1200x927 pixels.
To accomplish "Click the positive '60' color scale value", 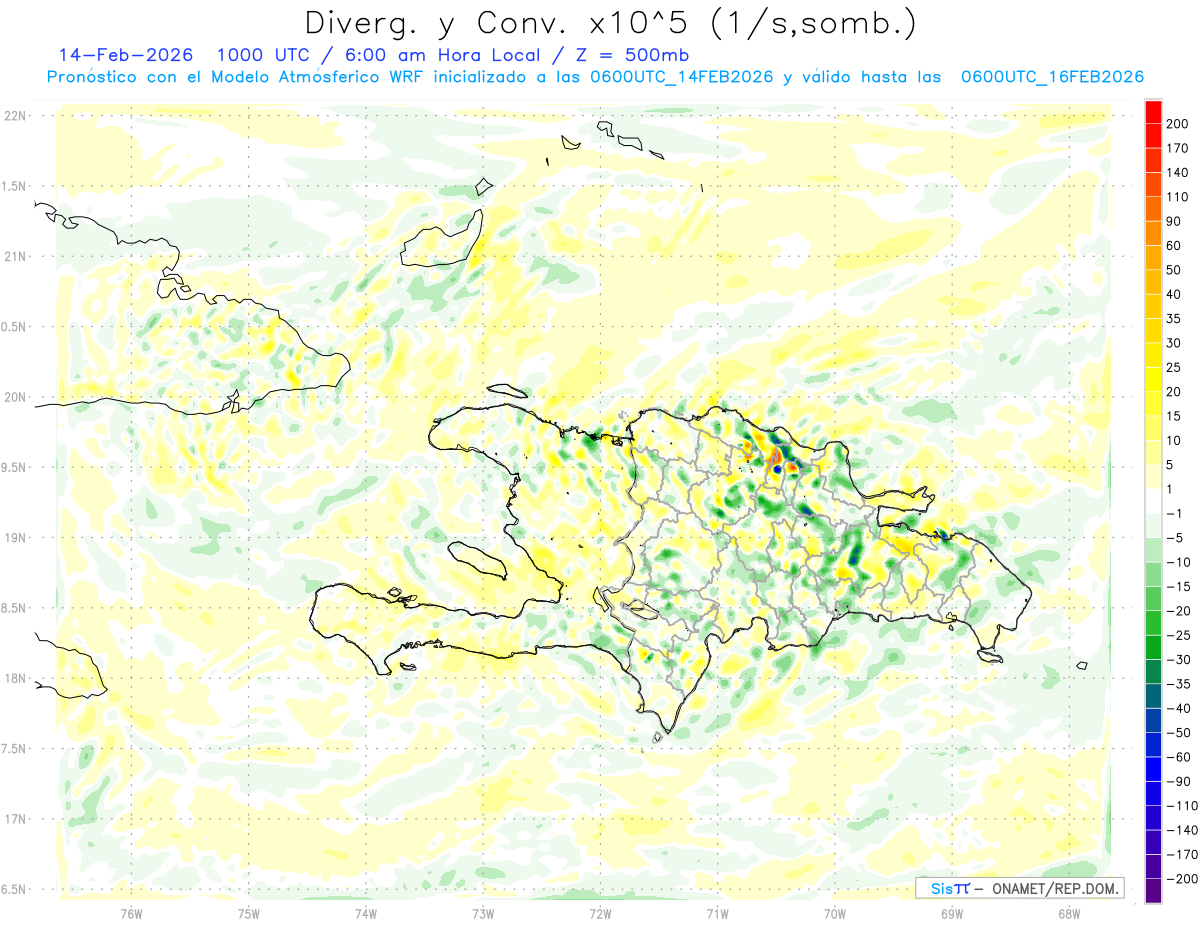I will [x=1175, y=245].
